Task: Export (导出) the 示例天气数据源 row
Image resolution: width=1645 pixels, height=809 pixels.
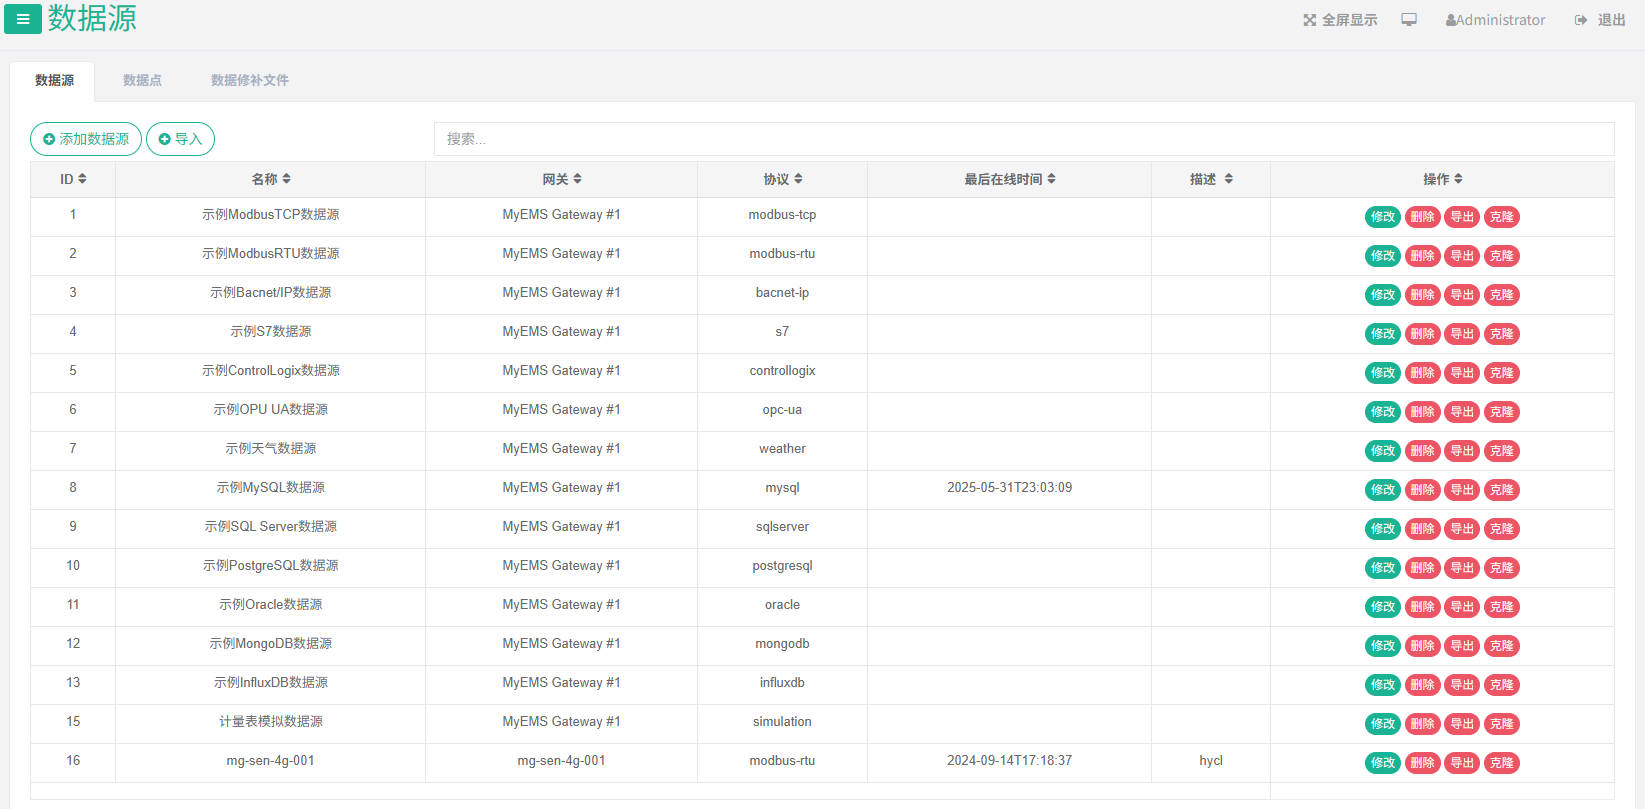Action: (1462, 451)
